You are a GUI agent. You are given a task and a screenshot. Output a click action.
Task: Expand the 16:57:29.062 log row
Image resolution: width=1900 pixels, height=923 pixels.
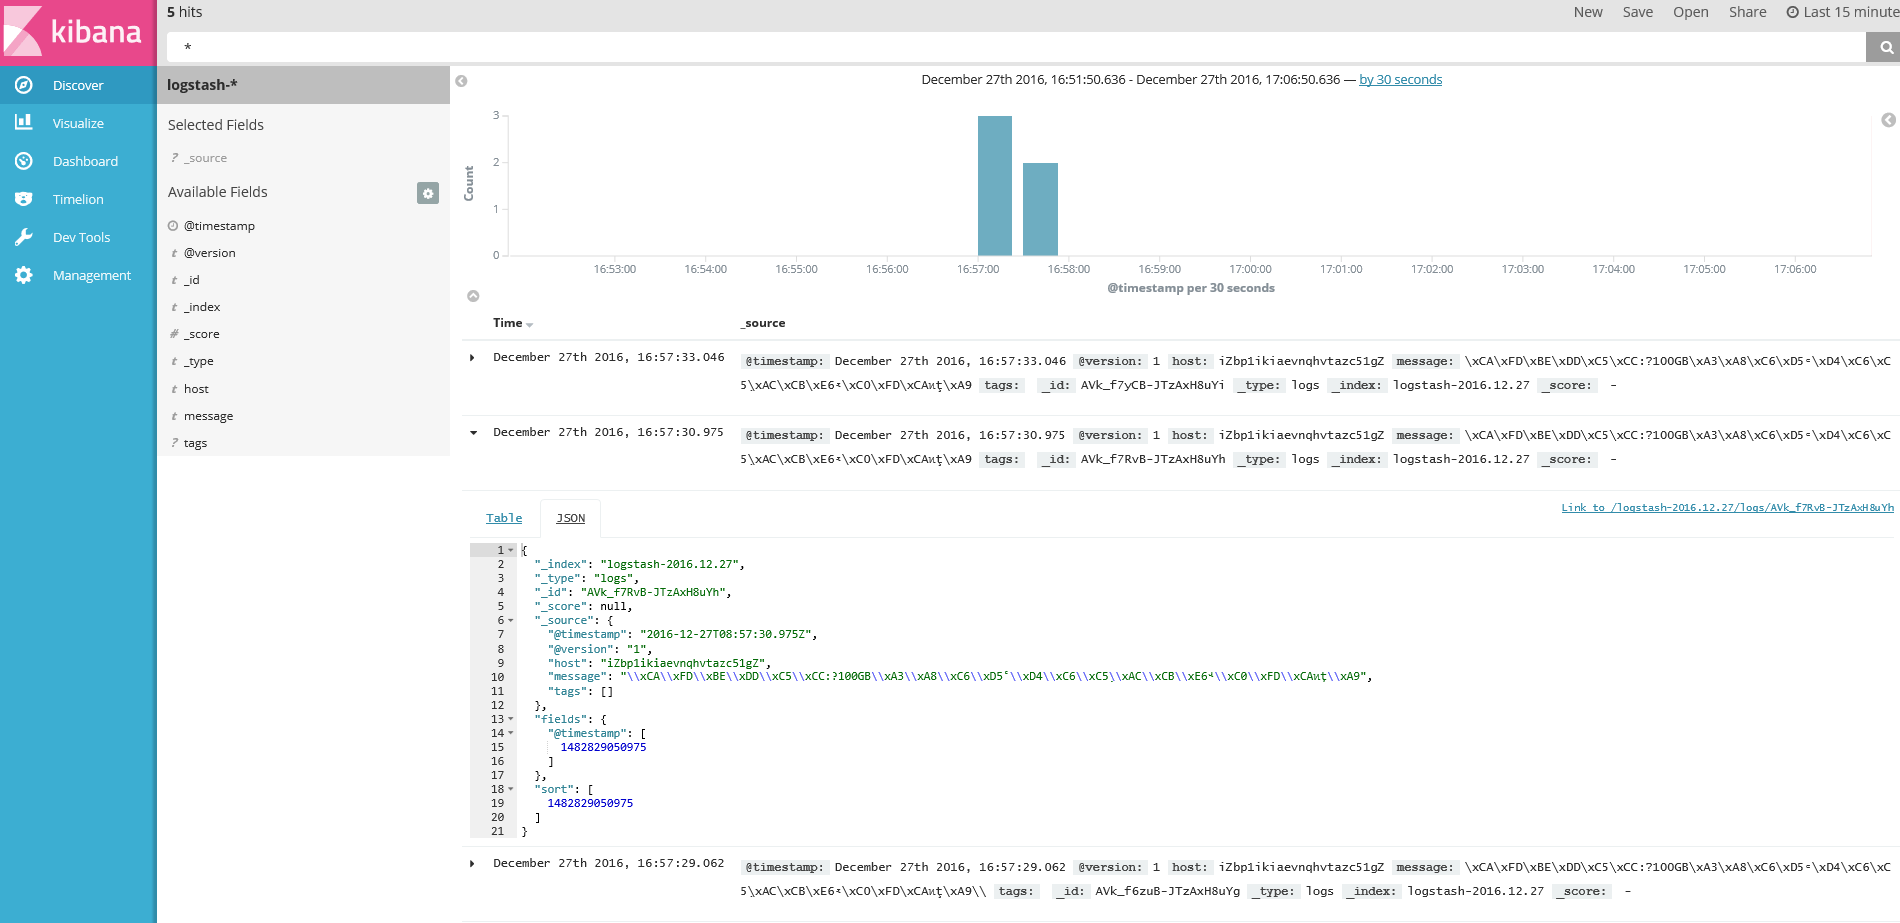pyautogui.click(x=472, y=863)
